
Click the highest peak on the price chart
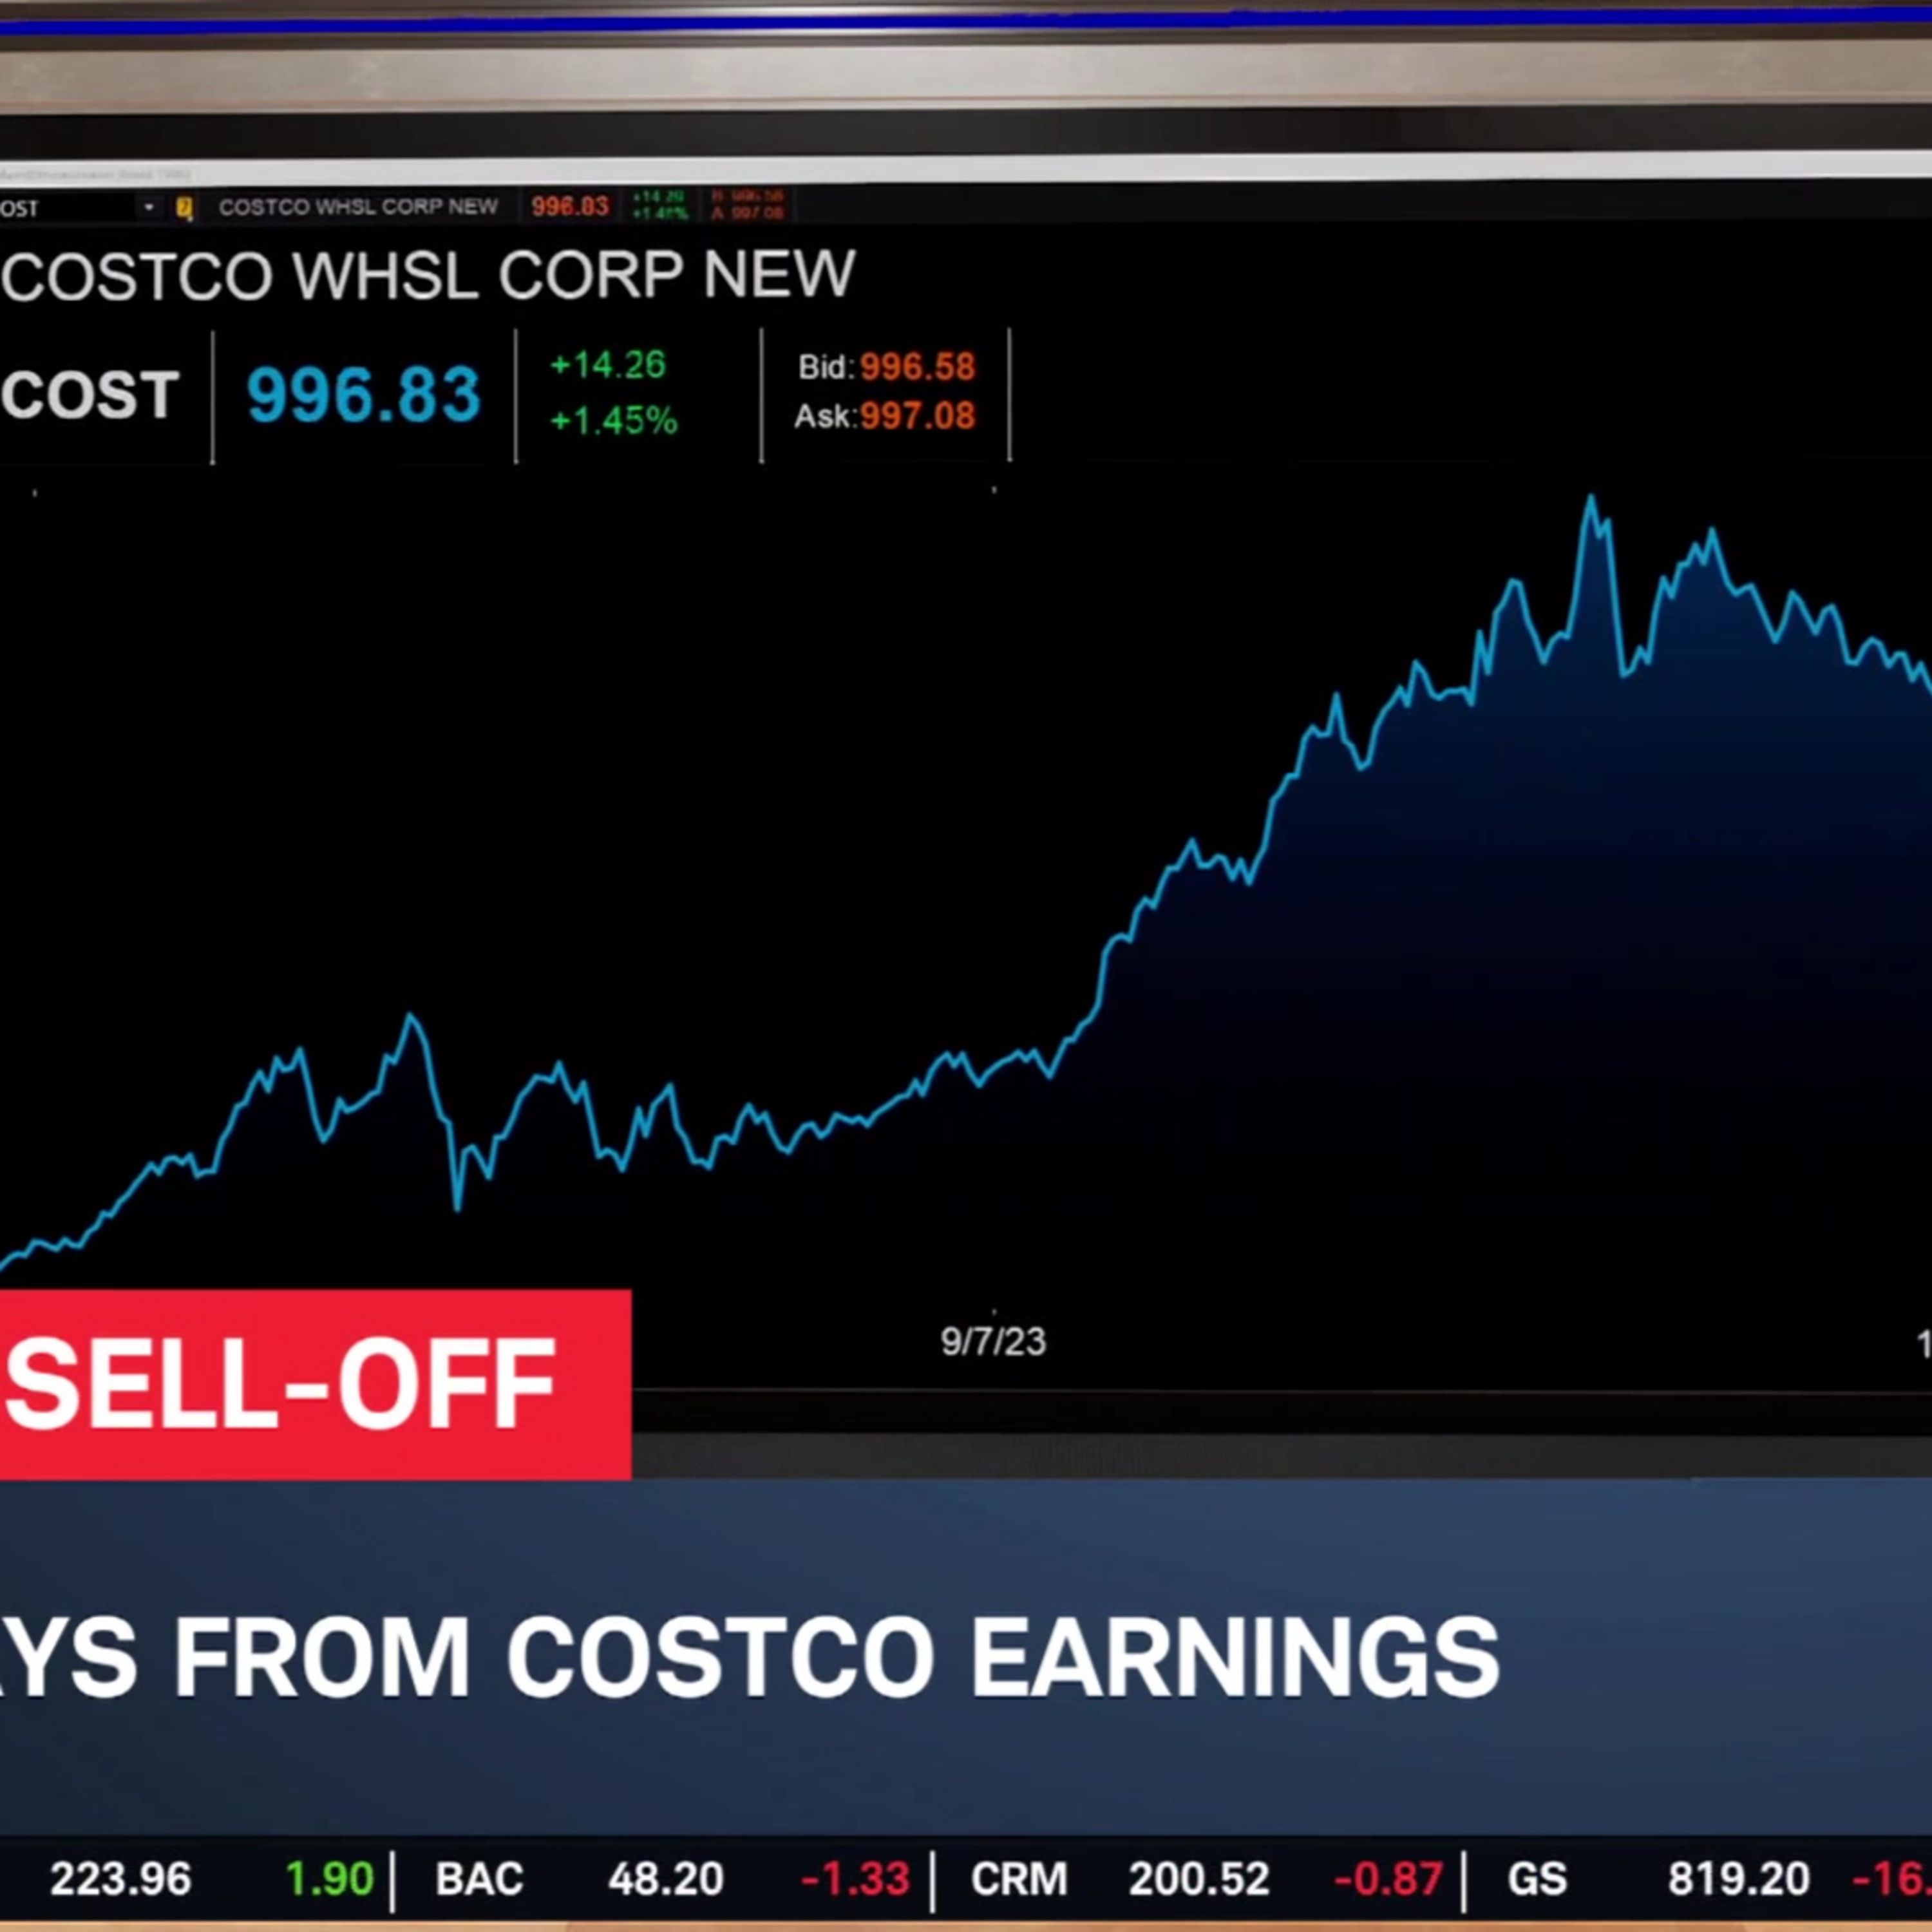point(1591,497)
